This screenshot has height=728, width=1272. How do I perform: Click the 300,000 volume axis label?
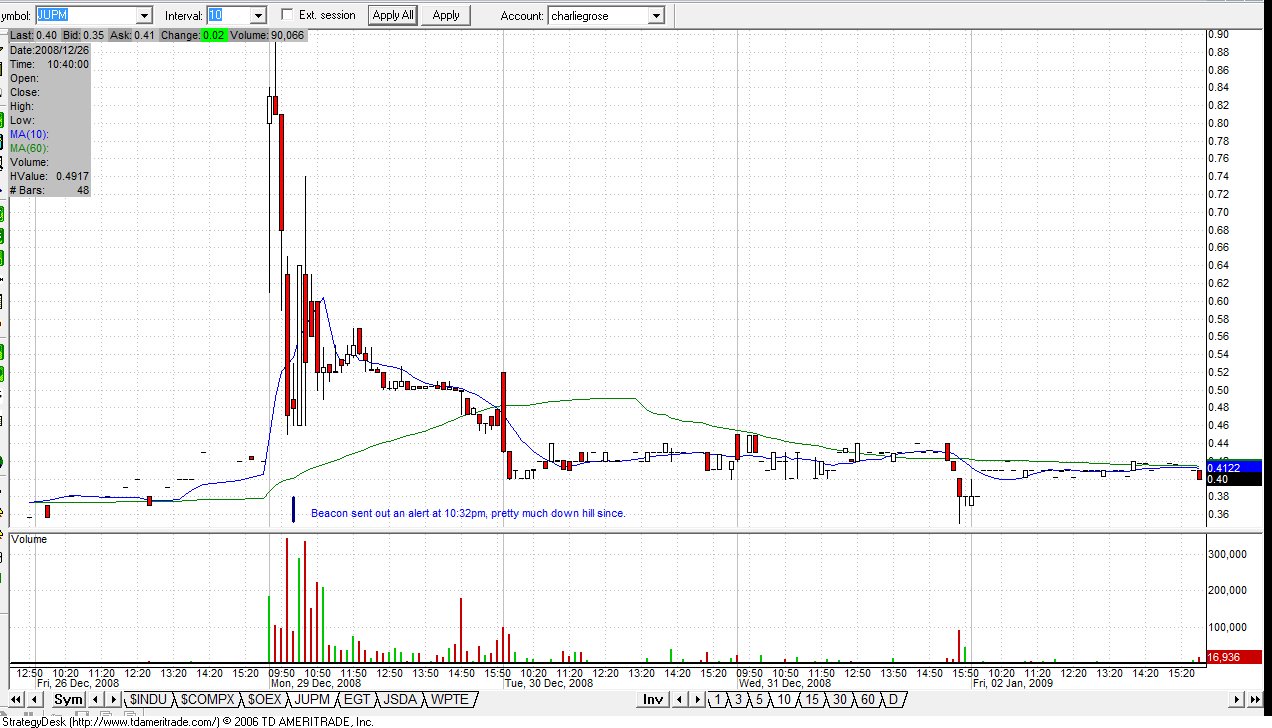[x=1228, y=553]
